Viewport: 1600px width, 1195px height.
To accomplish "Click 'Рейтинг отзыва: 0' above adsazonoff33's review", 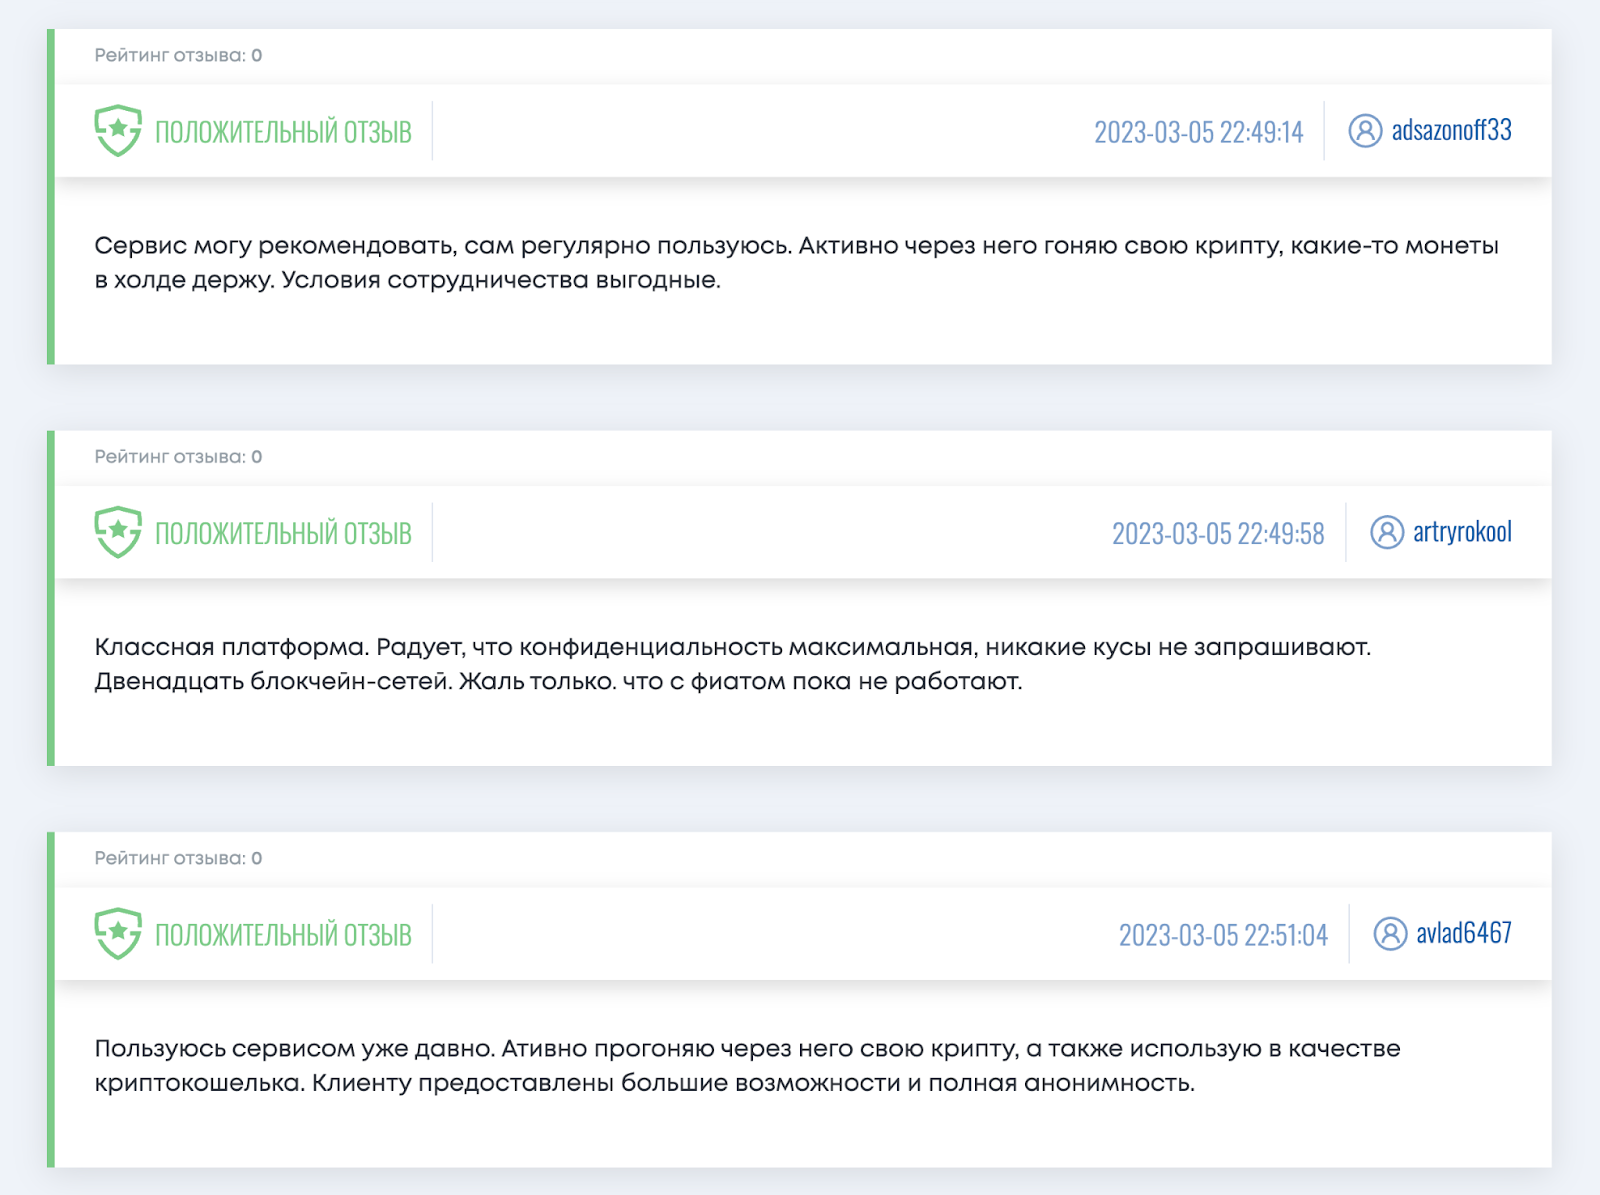I will point(178,55).
